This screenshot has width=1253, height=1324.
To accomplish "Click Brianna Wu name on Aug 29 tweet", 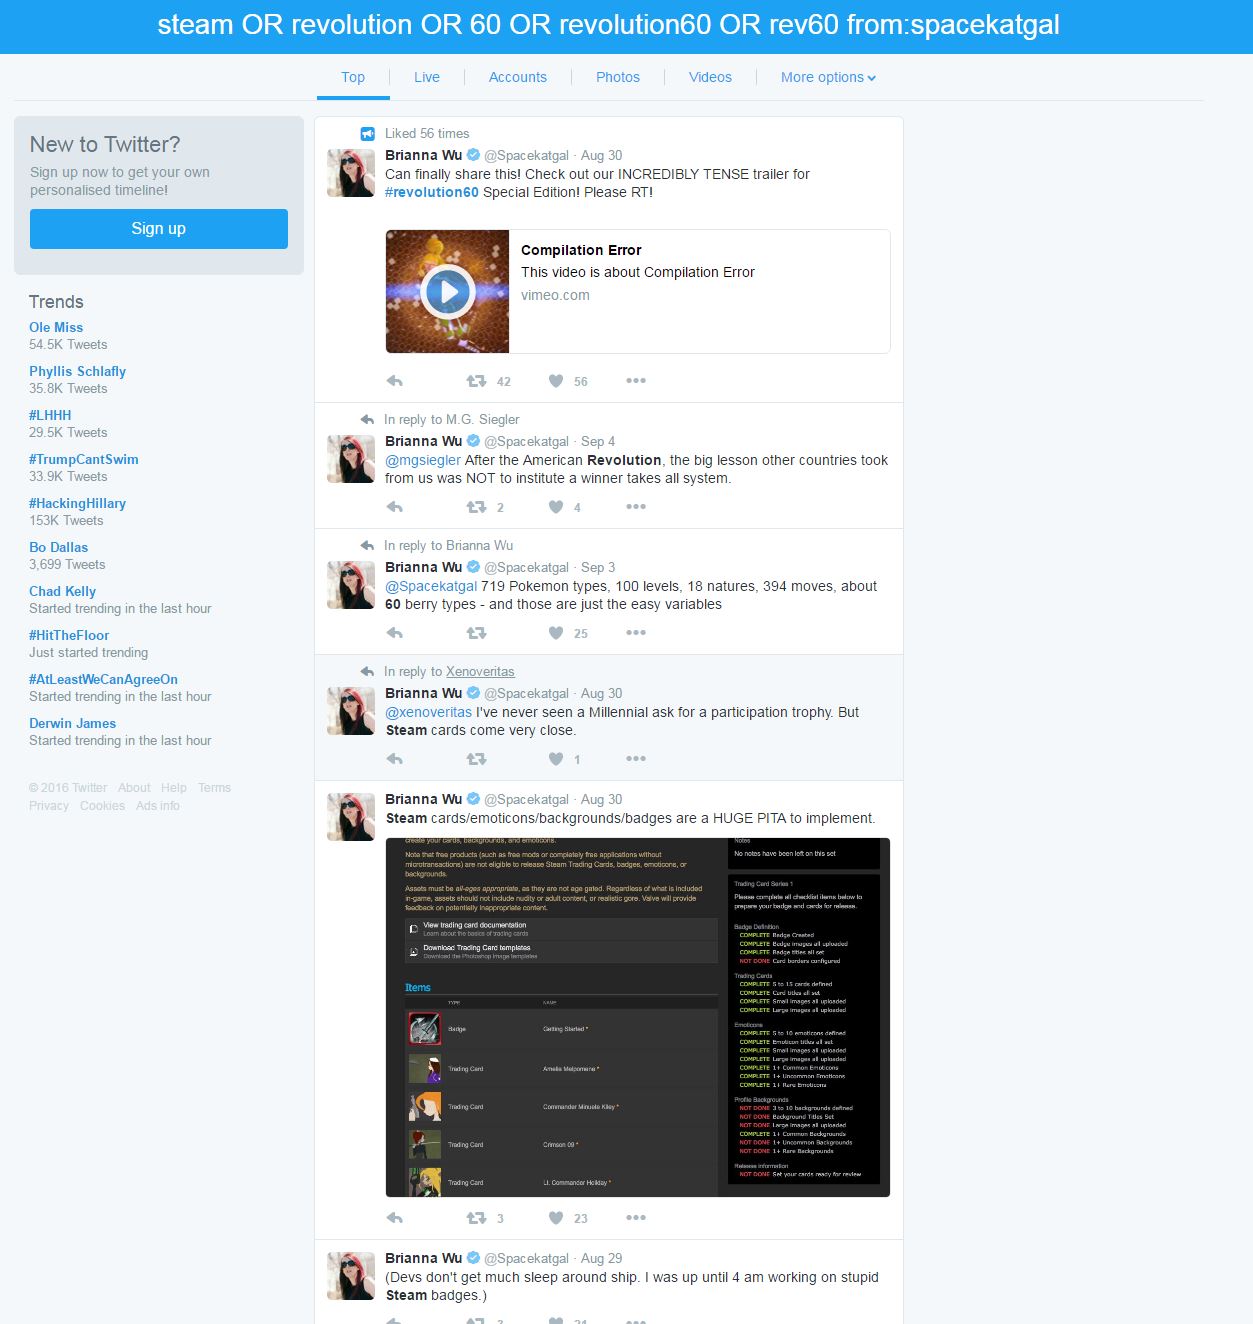I will pos(423,1258).
